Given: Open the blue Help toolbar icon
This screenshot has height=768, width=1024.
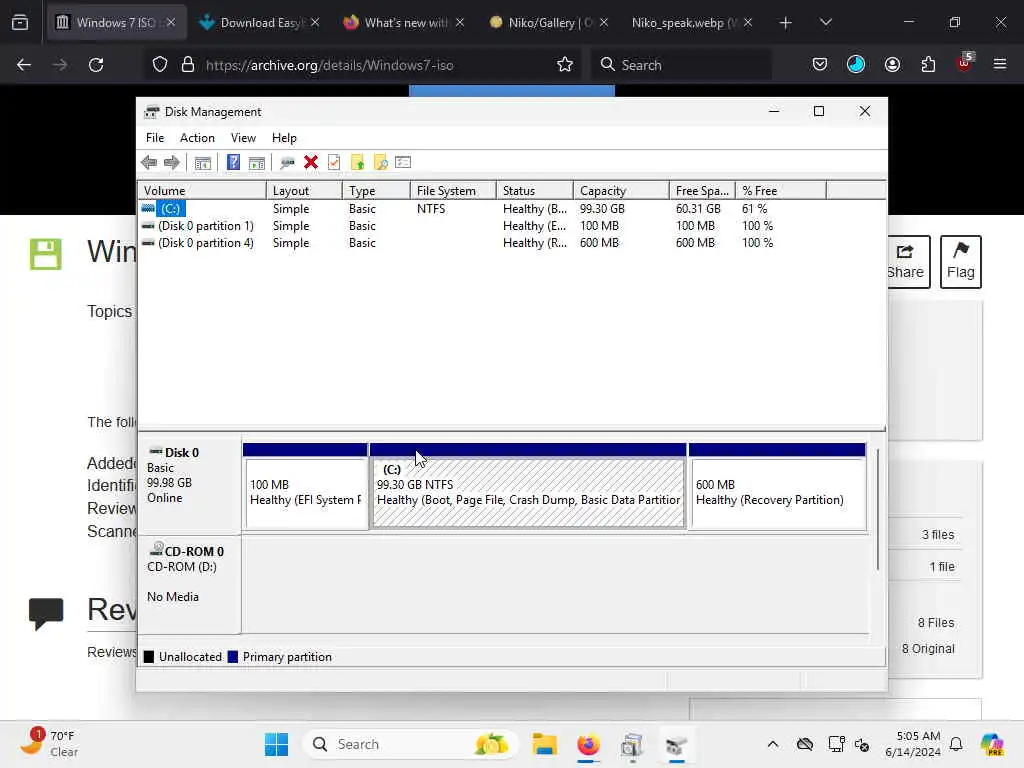Looking at the screenshot, I should 233,162.
